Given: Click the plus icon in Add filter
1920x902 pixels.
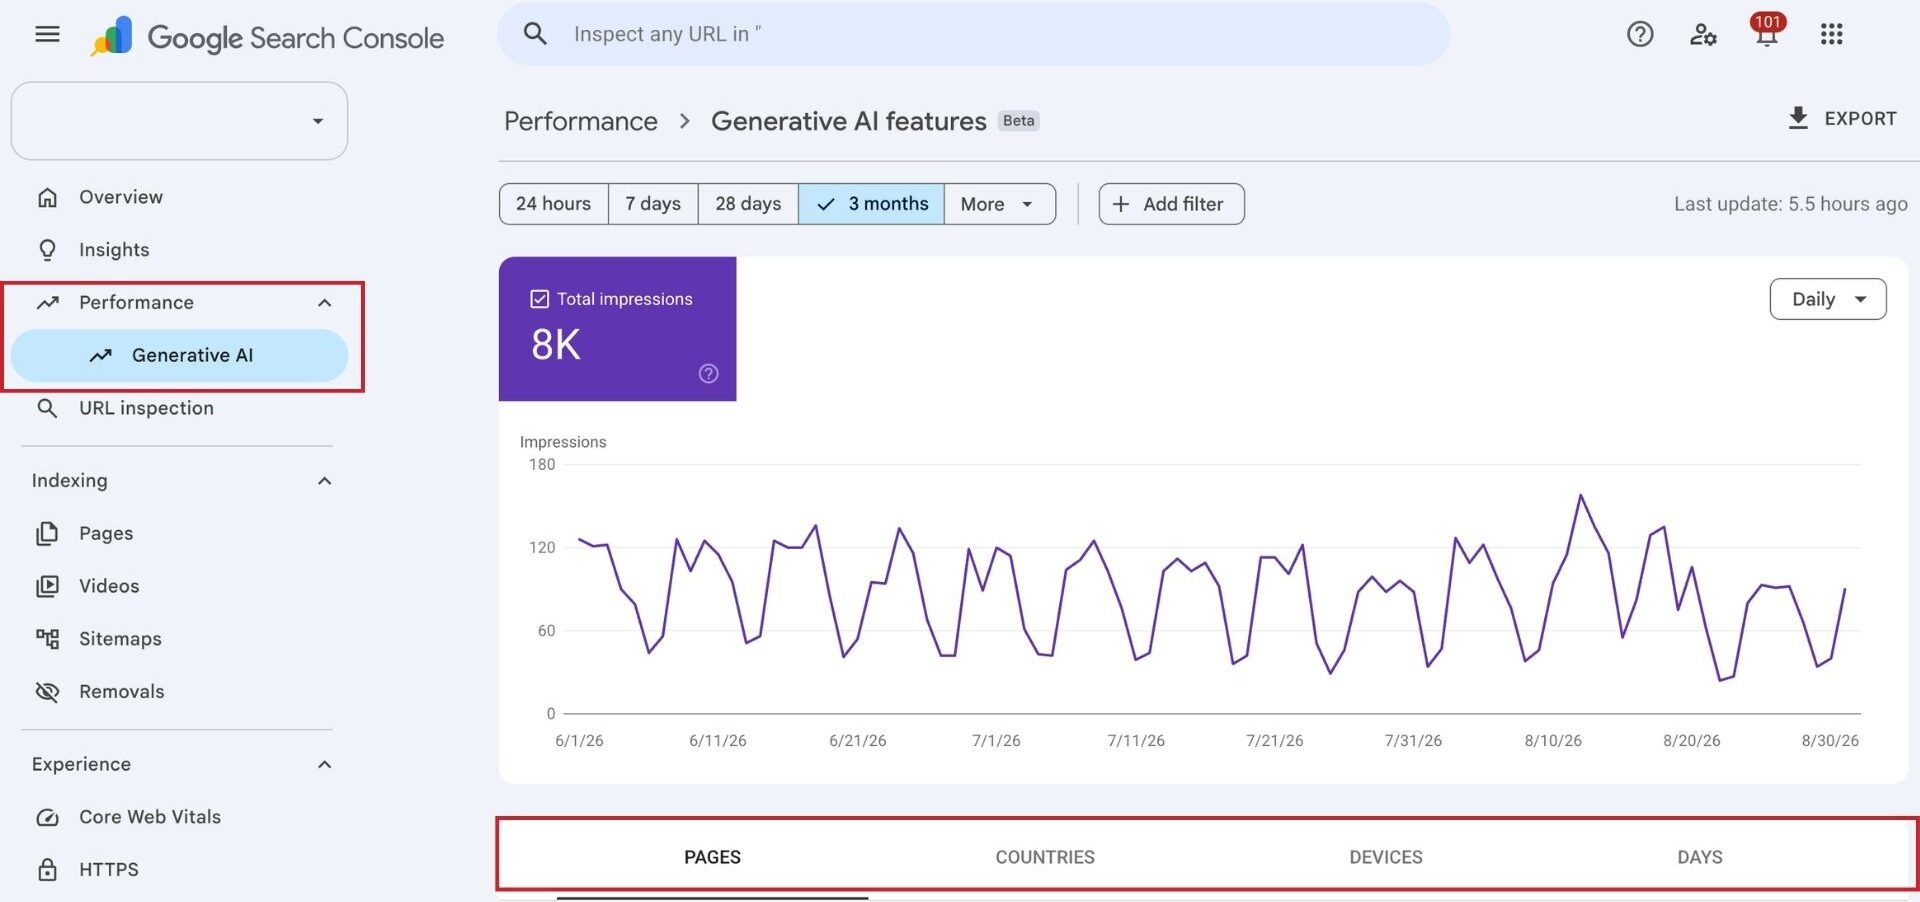Looking at the screenshot, I should [1121, 204].
